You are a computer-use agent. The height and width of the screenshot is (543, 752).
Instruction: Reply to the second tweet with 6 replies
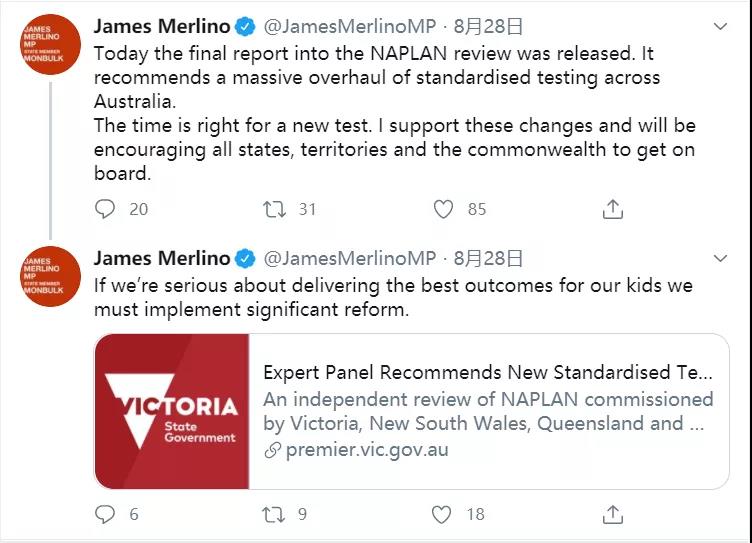pos(106,514)
